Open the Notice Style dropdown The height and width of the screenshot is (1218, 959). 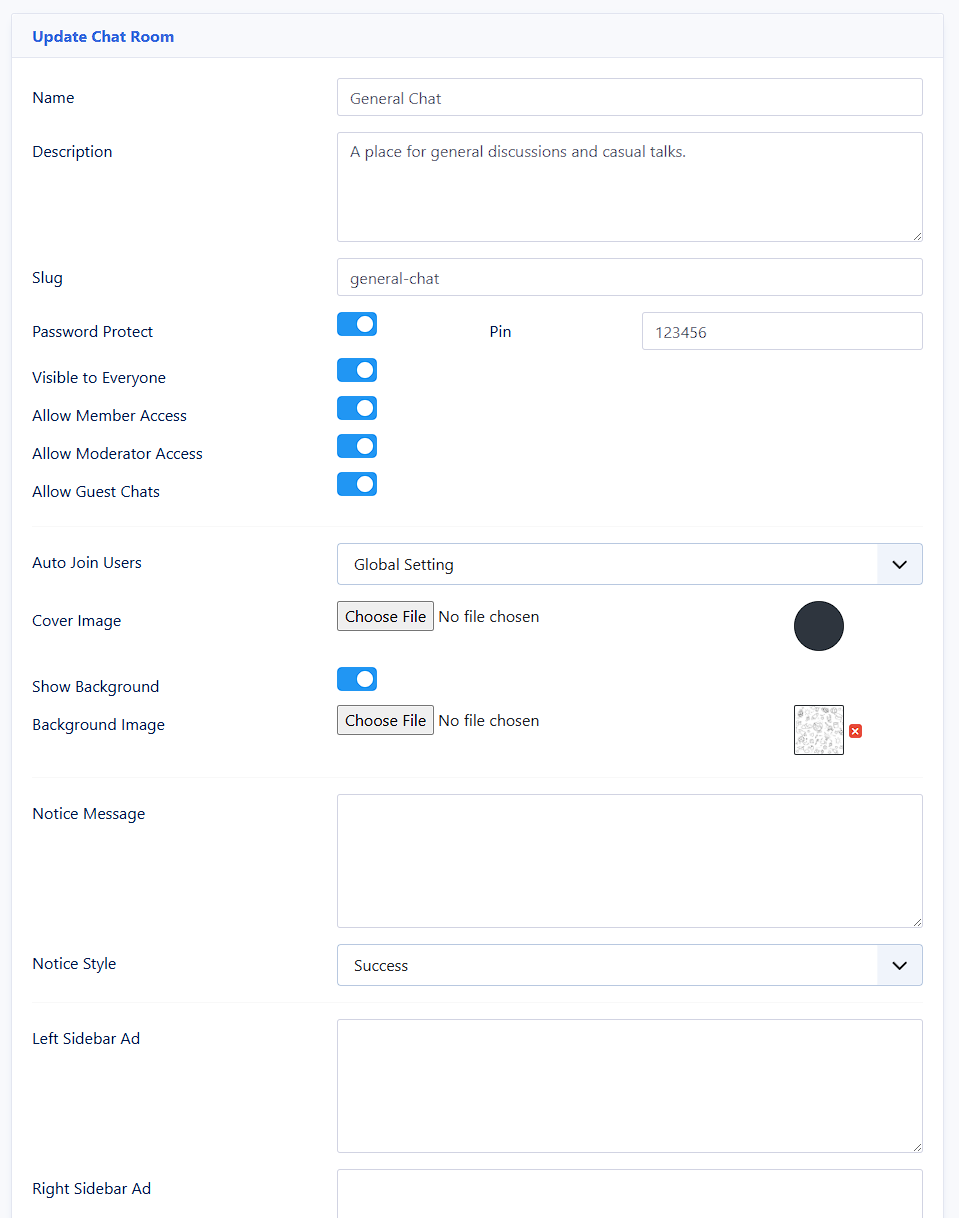coord(630,965)
